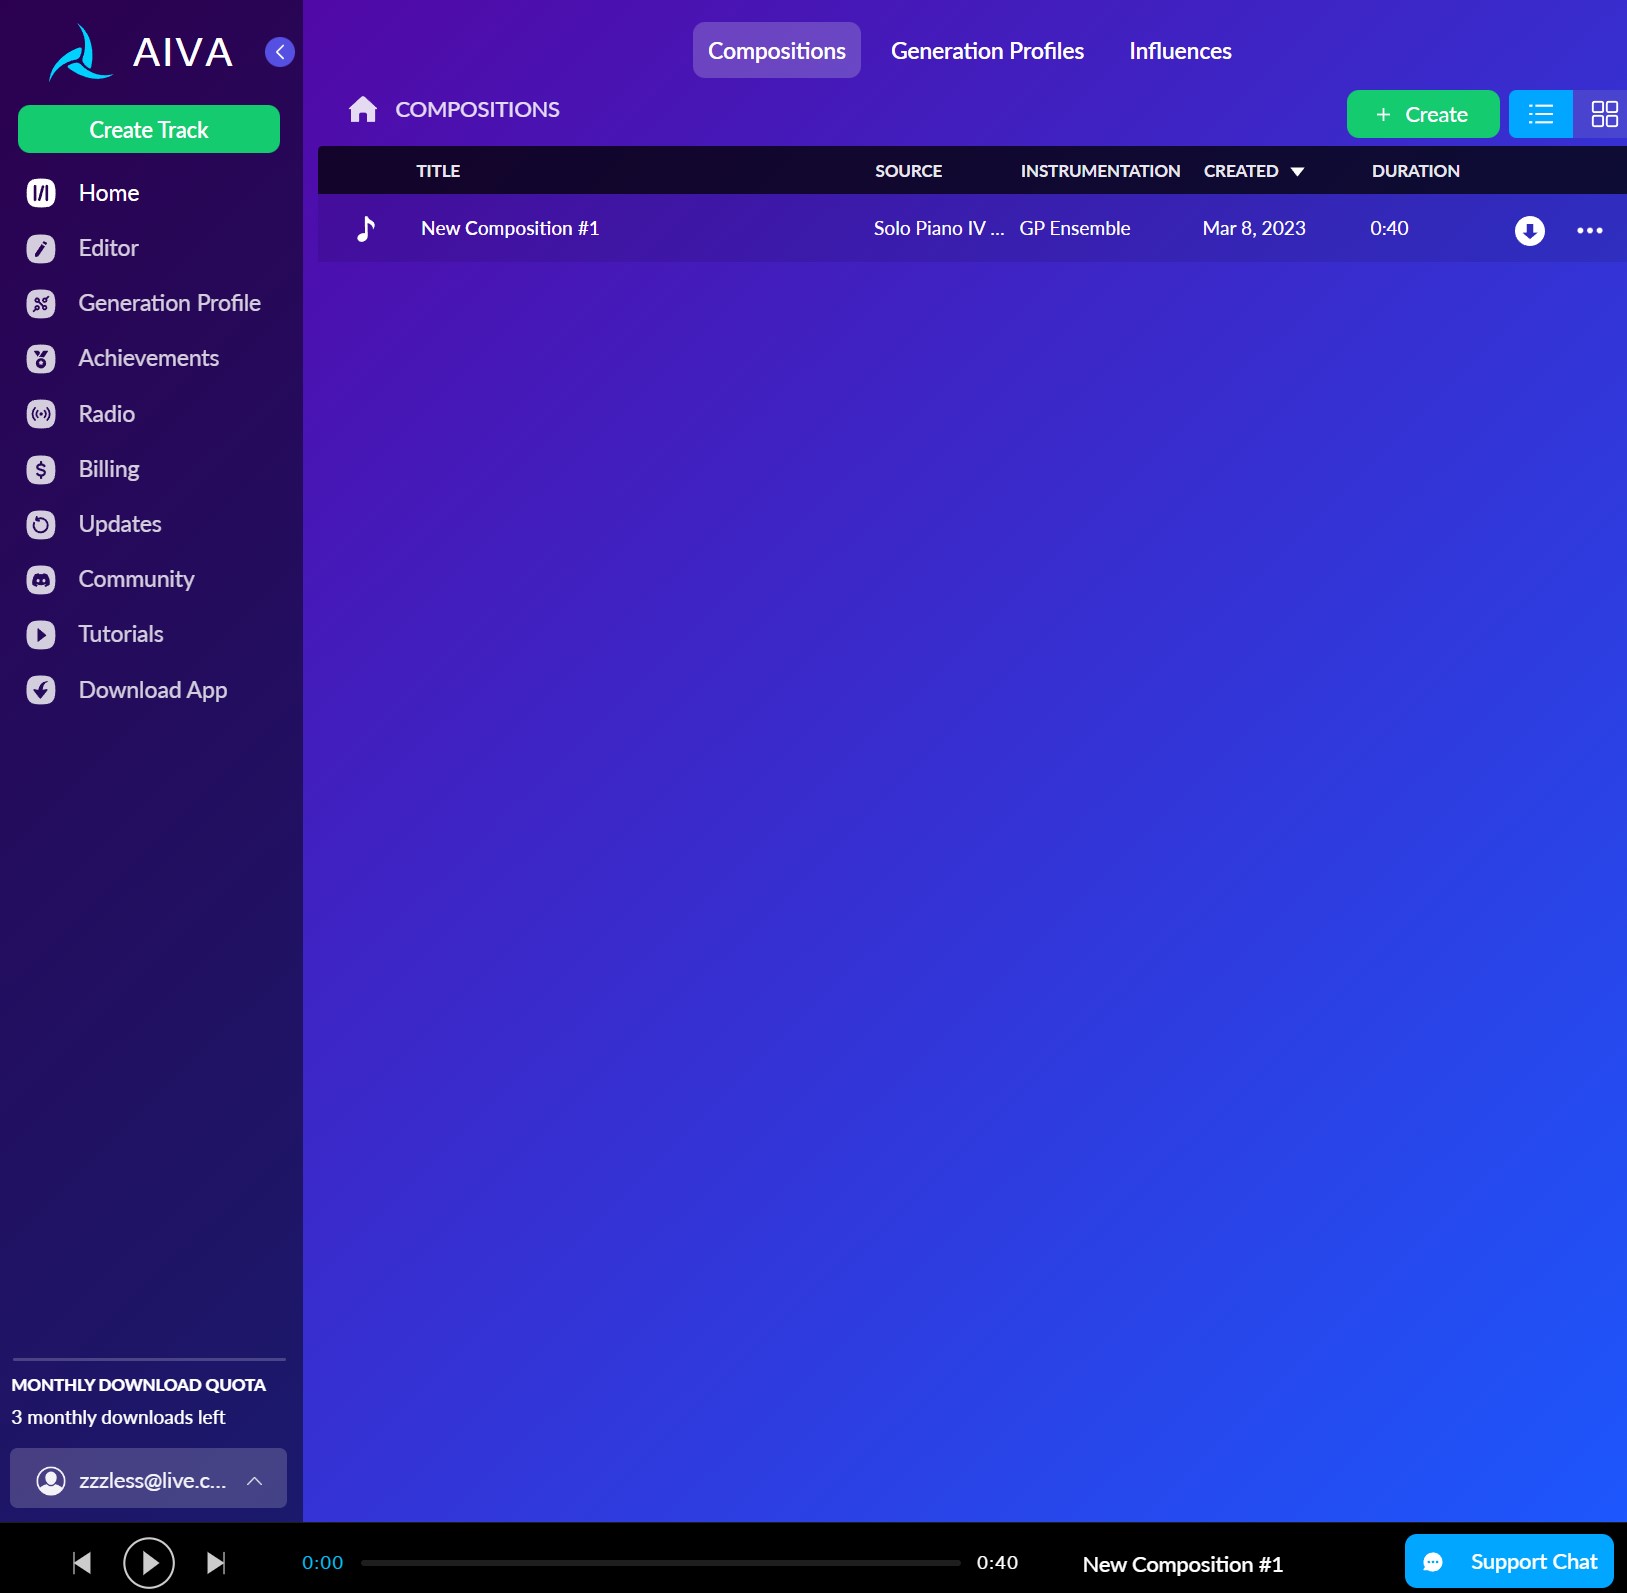Switch to list view
Screen dimensions: 1627x1593
pos(1540,114)
